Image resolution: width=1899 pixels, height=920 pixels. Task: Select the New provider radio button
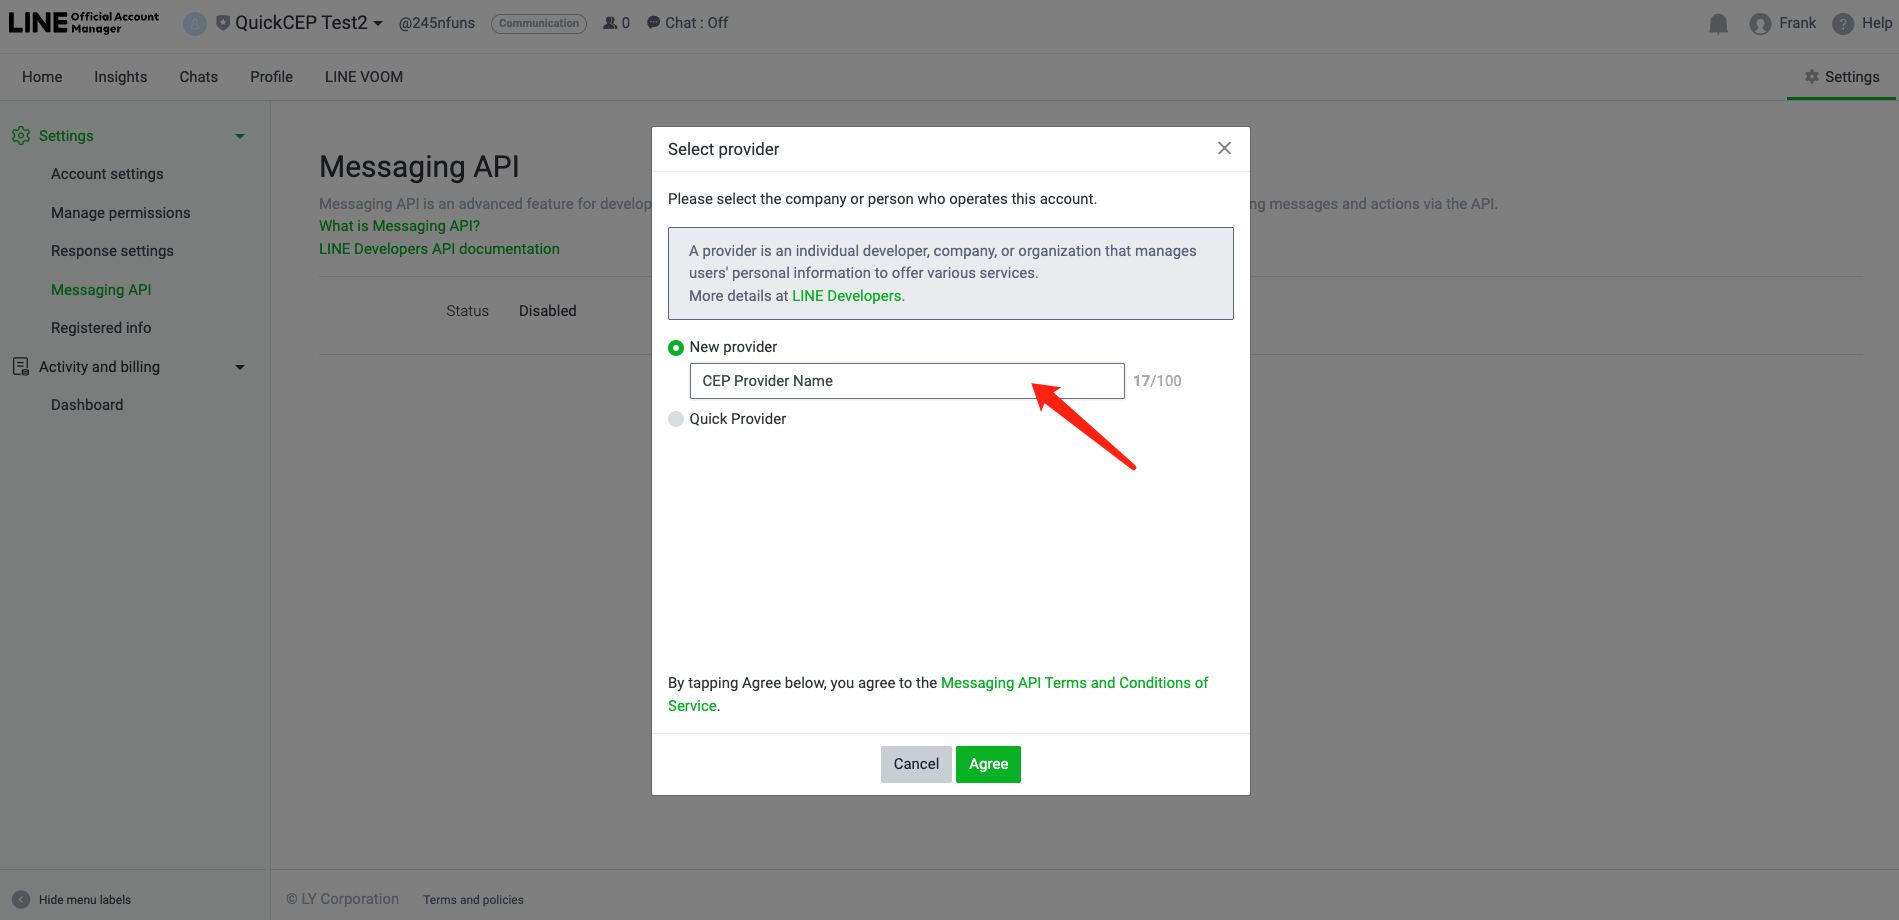point(676,348)
